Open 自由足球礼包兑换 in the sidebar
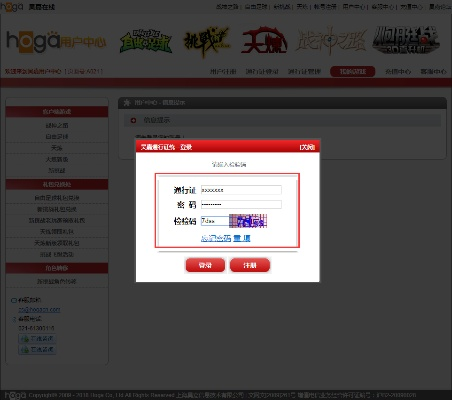This screenshot has width=452, height=400. (x=57, y=198)
